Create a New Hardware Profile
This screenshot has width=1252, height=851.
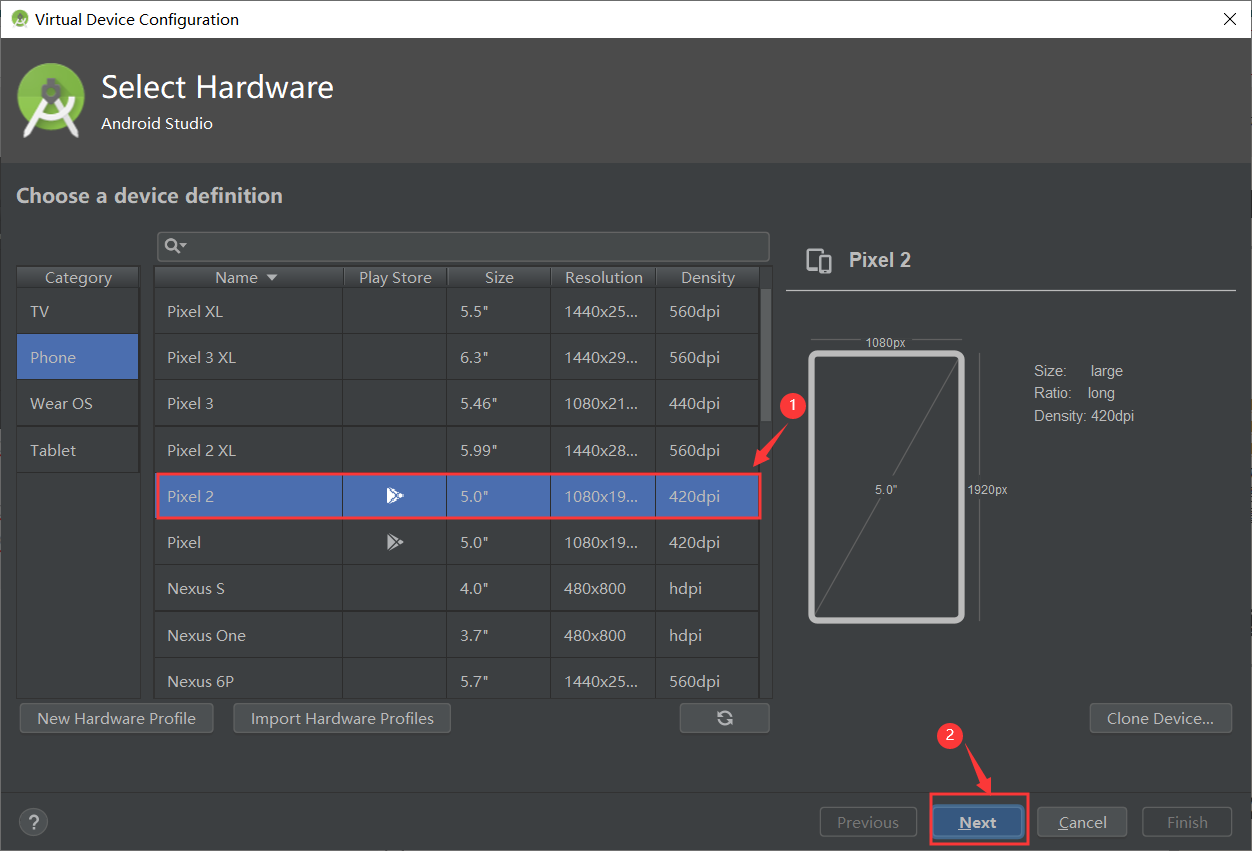coord(116,717)
